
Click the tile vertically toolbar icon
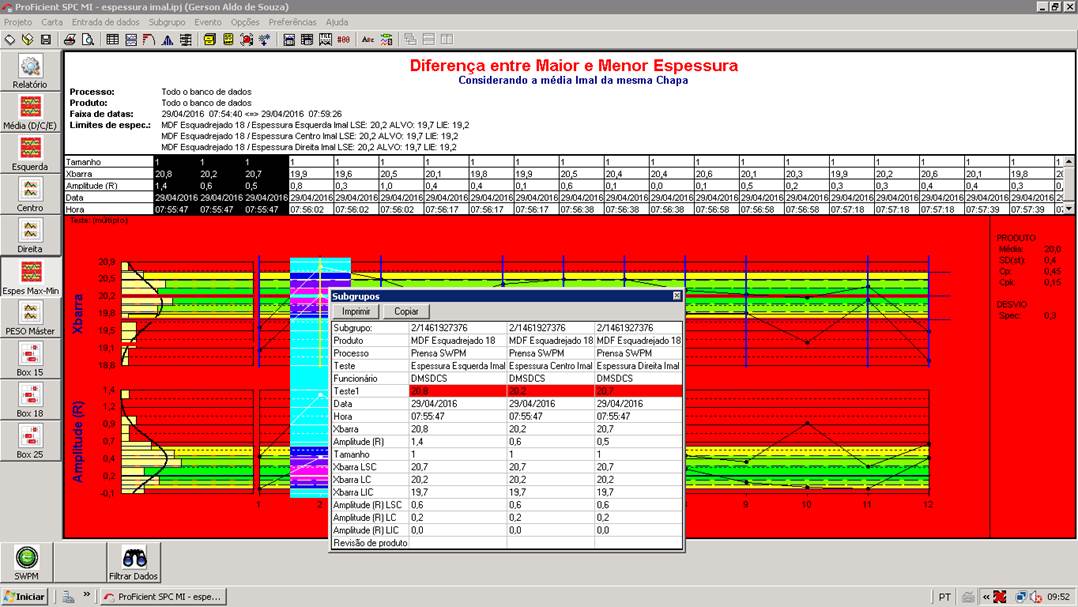click(447, 40)
